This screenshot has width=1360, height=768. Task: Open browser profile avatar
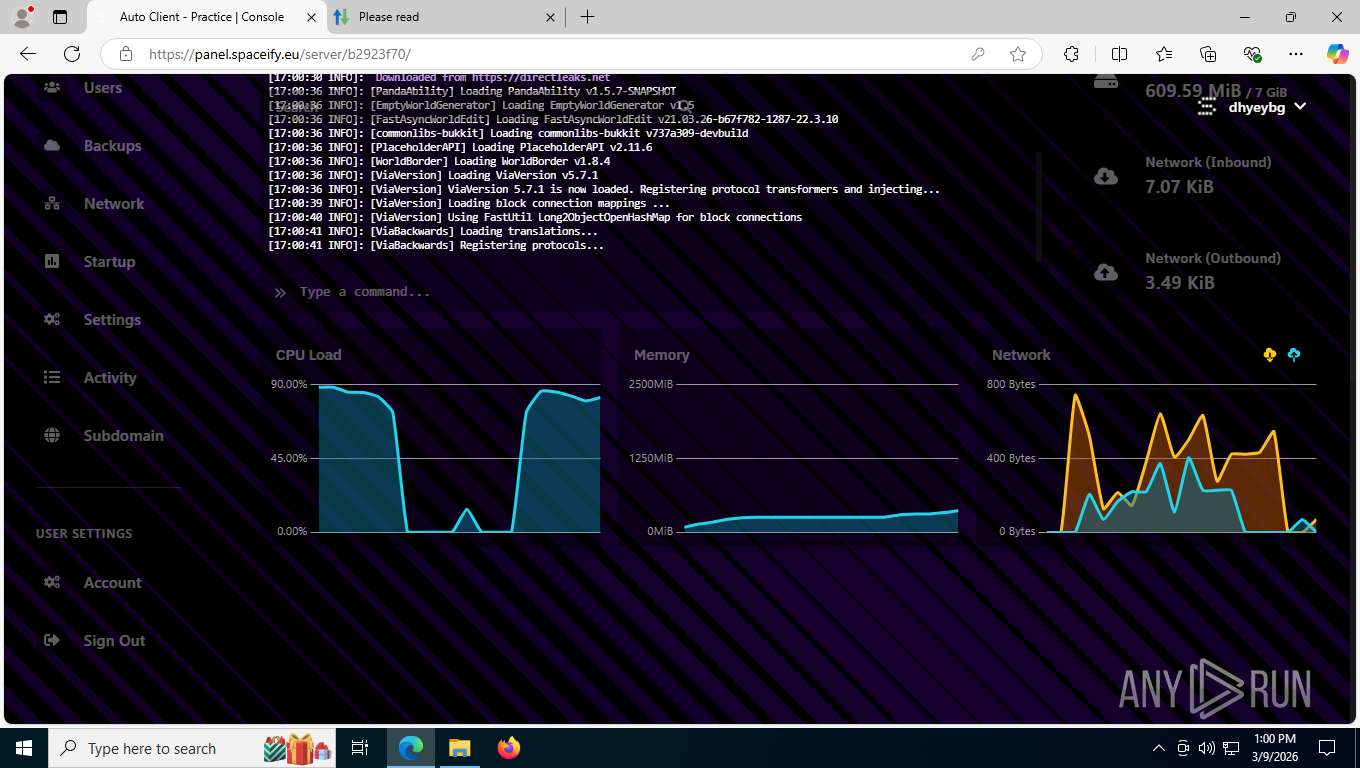pos(21,17)
